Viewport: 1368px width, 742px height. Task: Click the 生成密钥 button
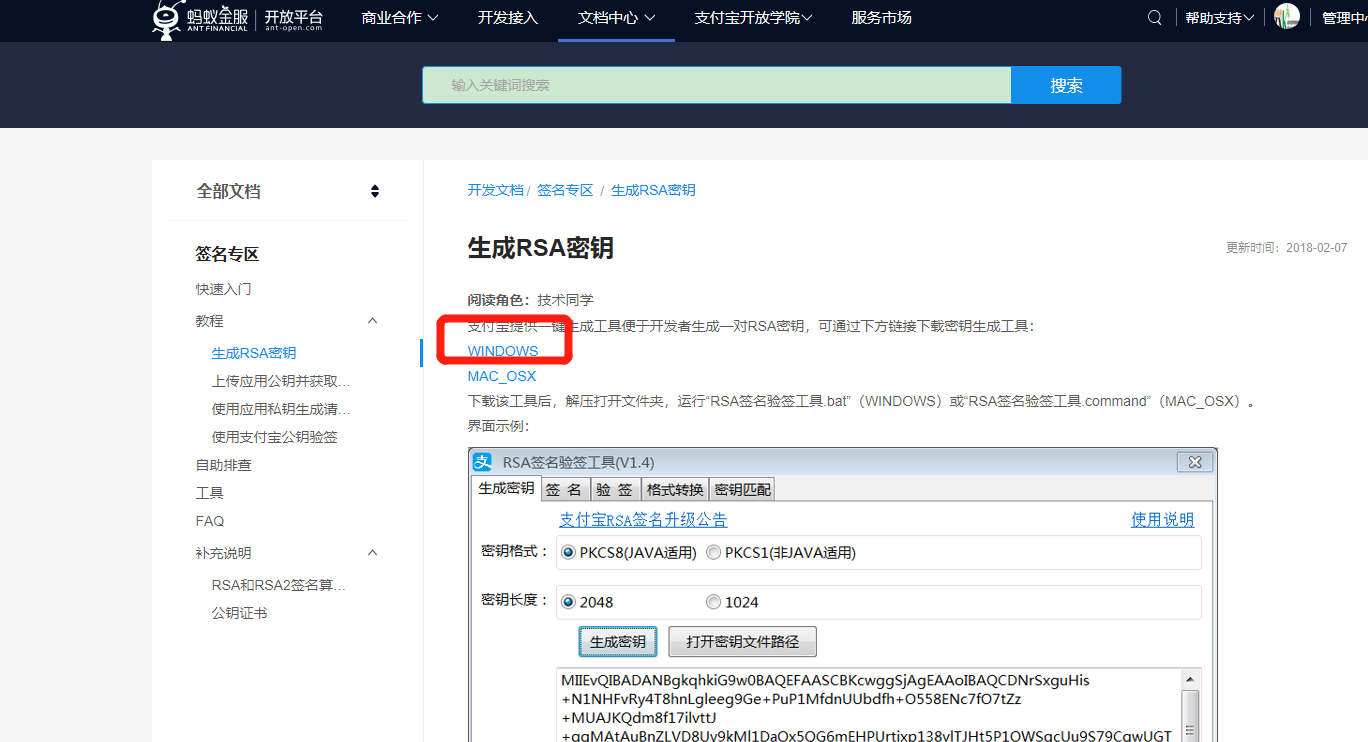tap(617, 642)
